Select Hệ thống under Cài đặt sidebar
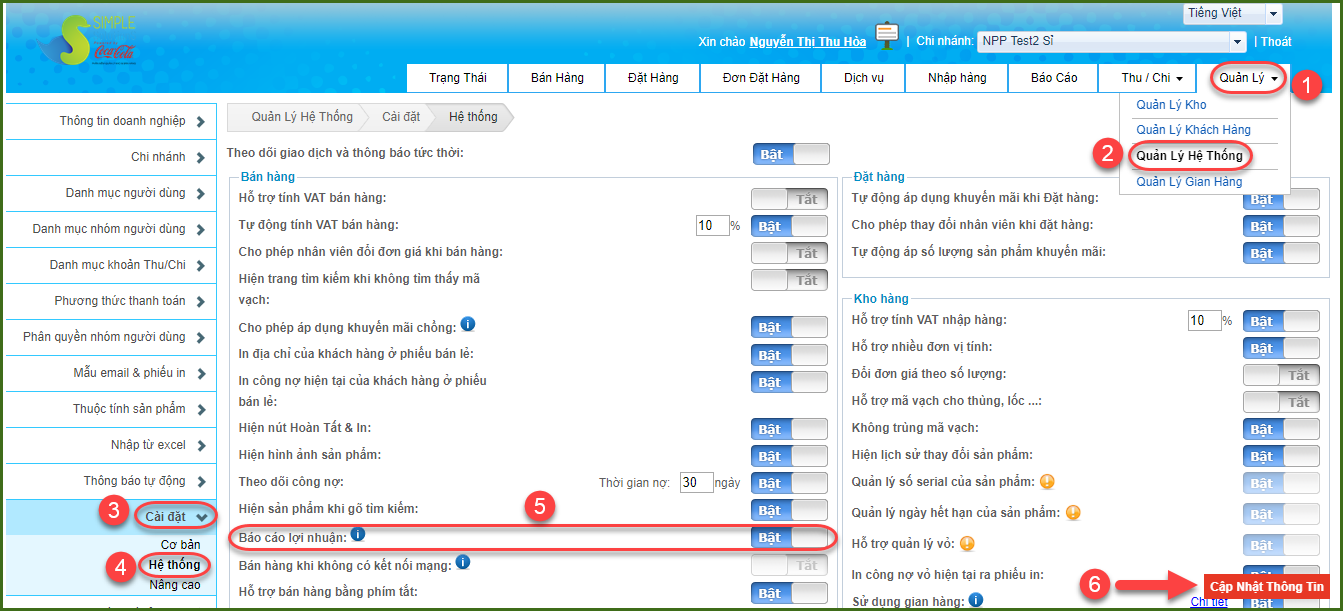This screenshot has width=1343, height=611. point(174,565)
